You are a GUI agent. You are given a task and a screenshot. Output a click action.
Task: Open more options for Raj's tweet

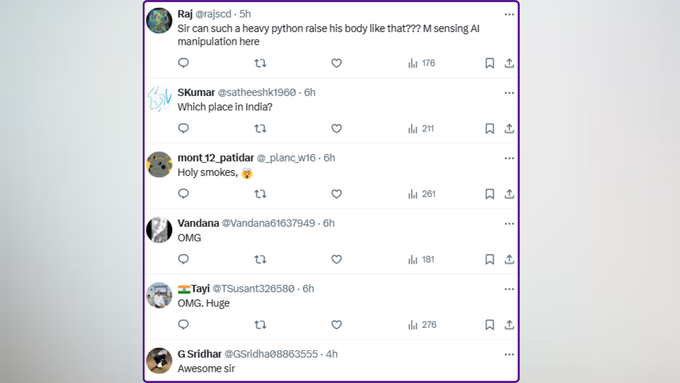pyautogui.click(x=509, y=14)
